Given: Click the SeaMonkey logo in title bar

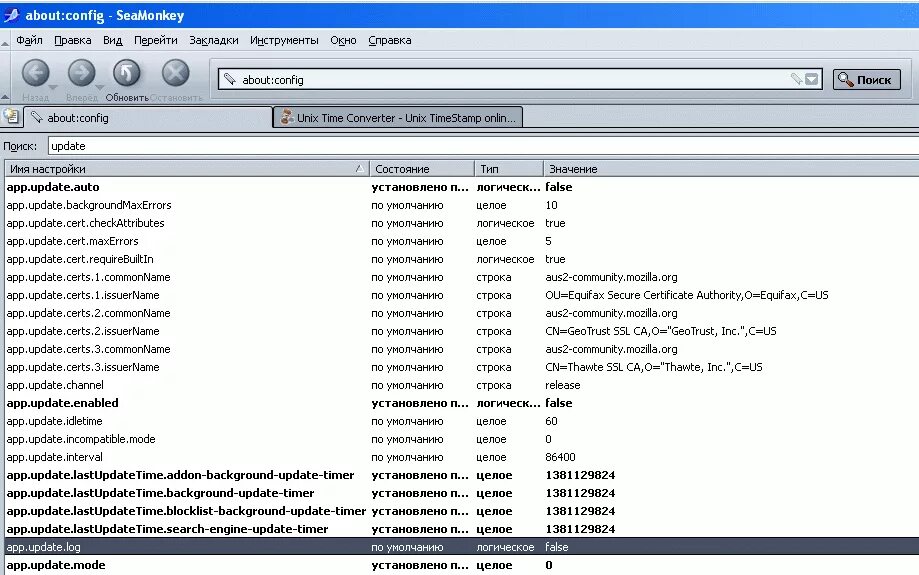Looking at the screenshot, I should (x=11, y=15).
